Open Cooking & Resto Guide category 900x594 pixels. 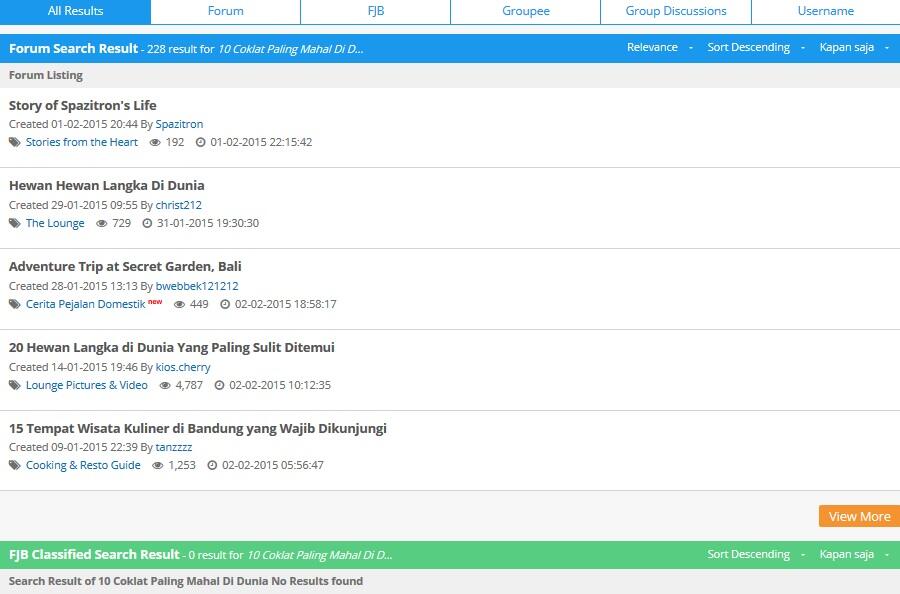point(83,465)
